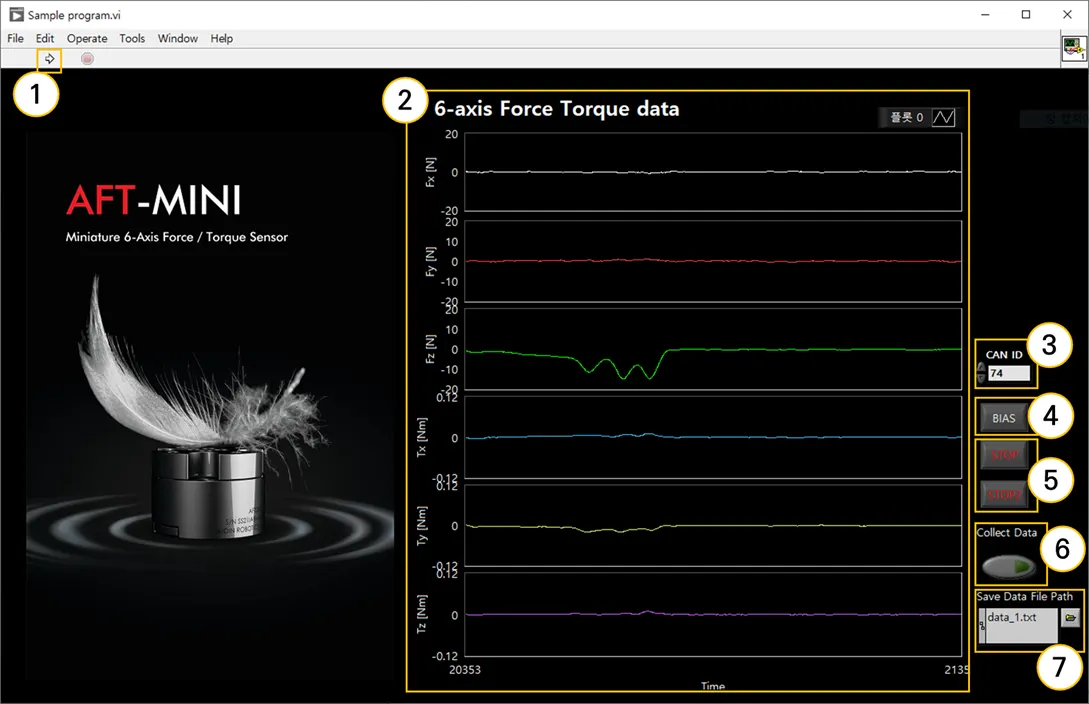Minimize the Sample program.vi window
The image size is (1089, 704).
click(985, 15)
